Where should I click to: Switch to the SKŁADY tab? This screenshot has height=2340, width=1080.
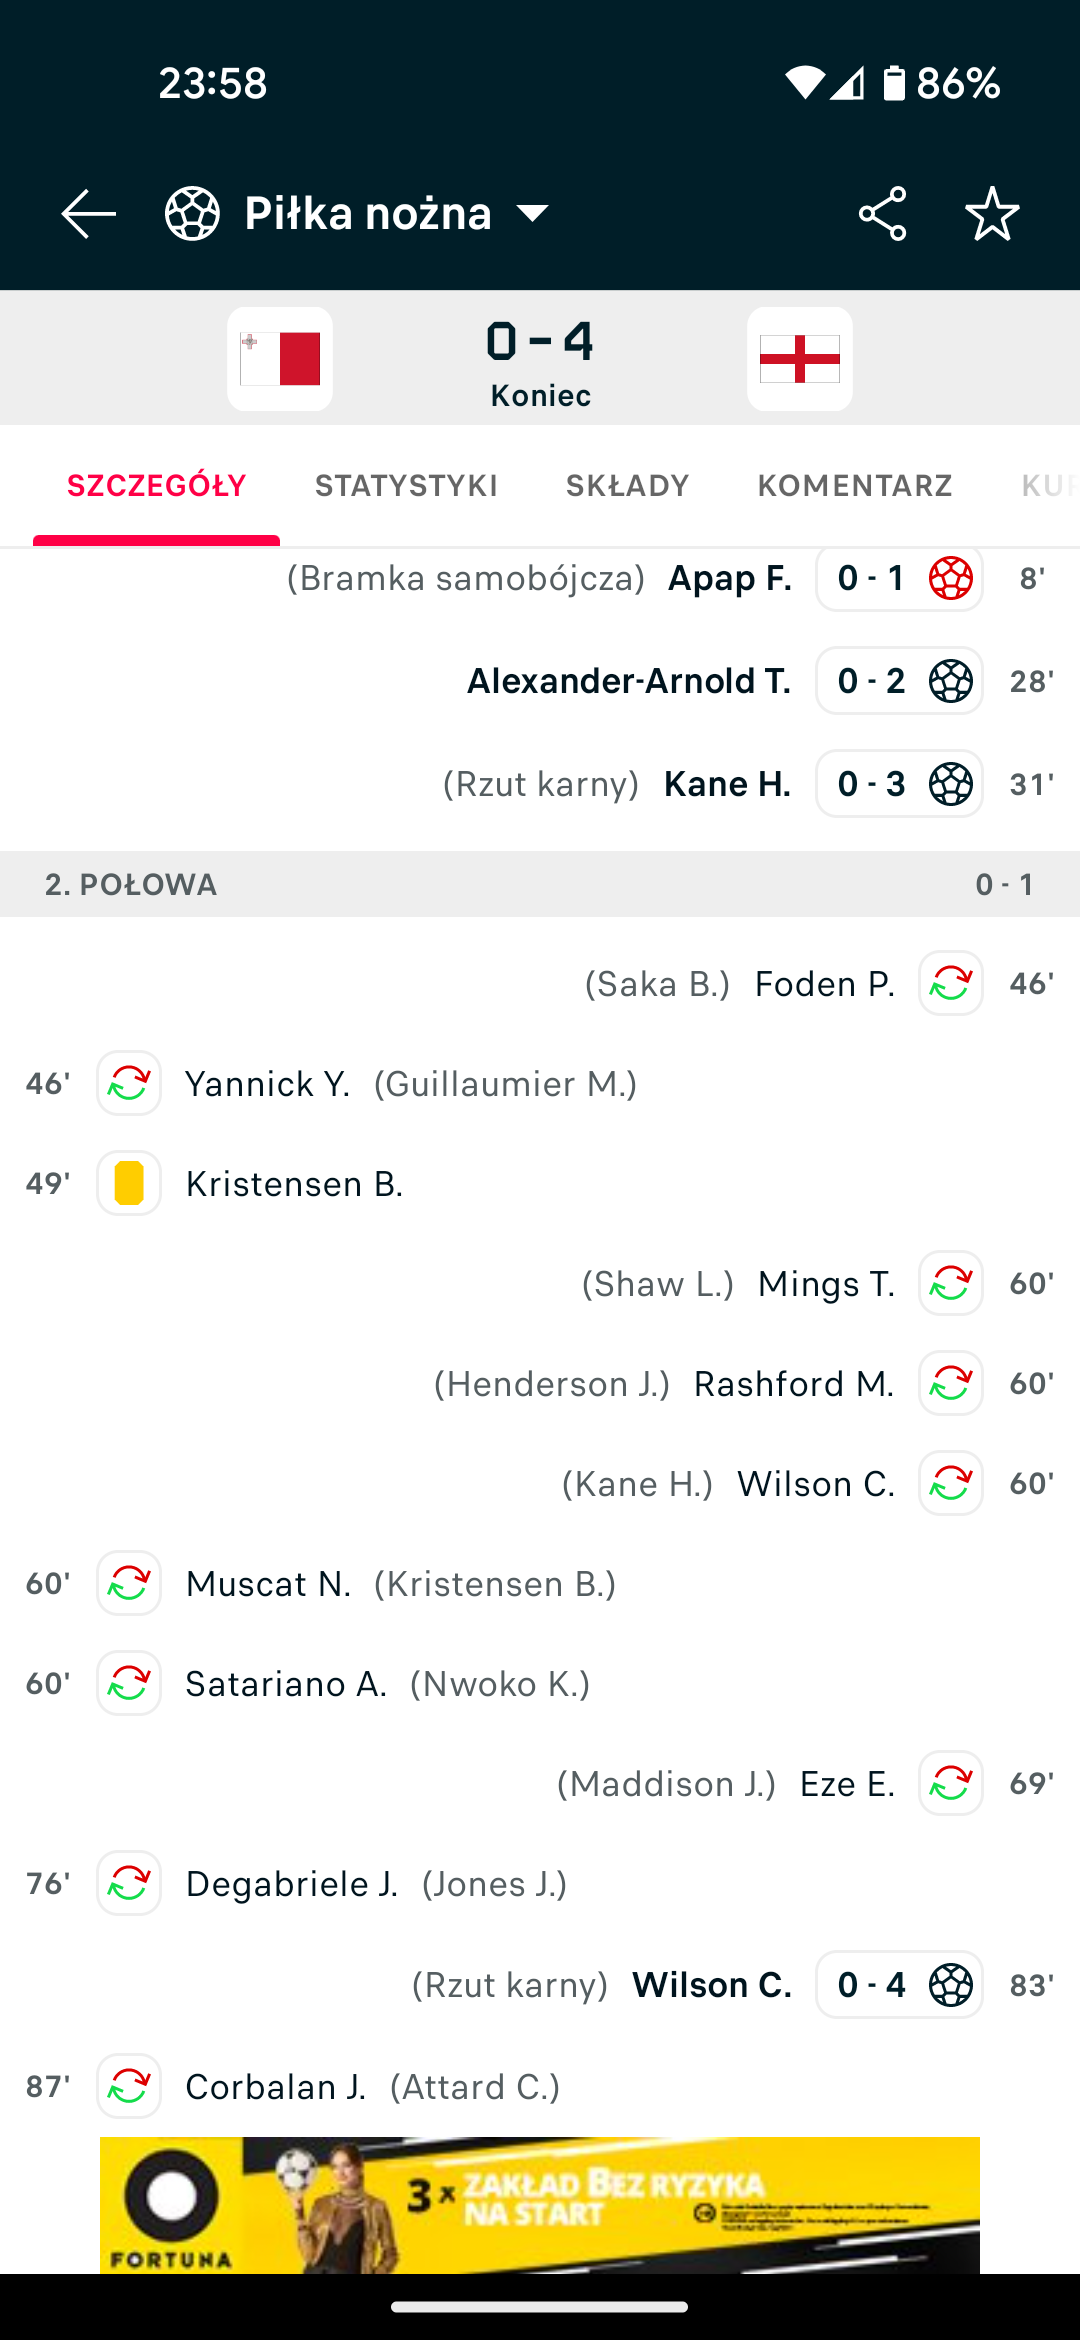point(627,486)
